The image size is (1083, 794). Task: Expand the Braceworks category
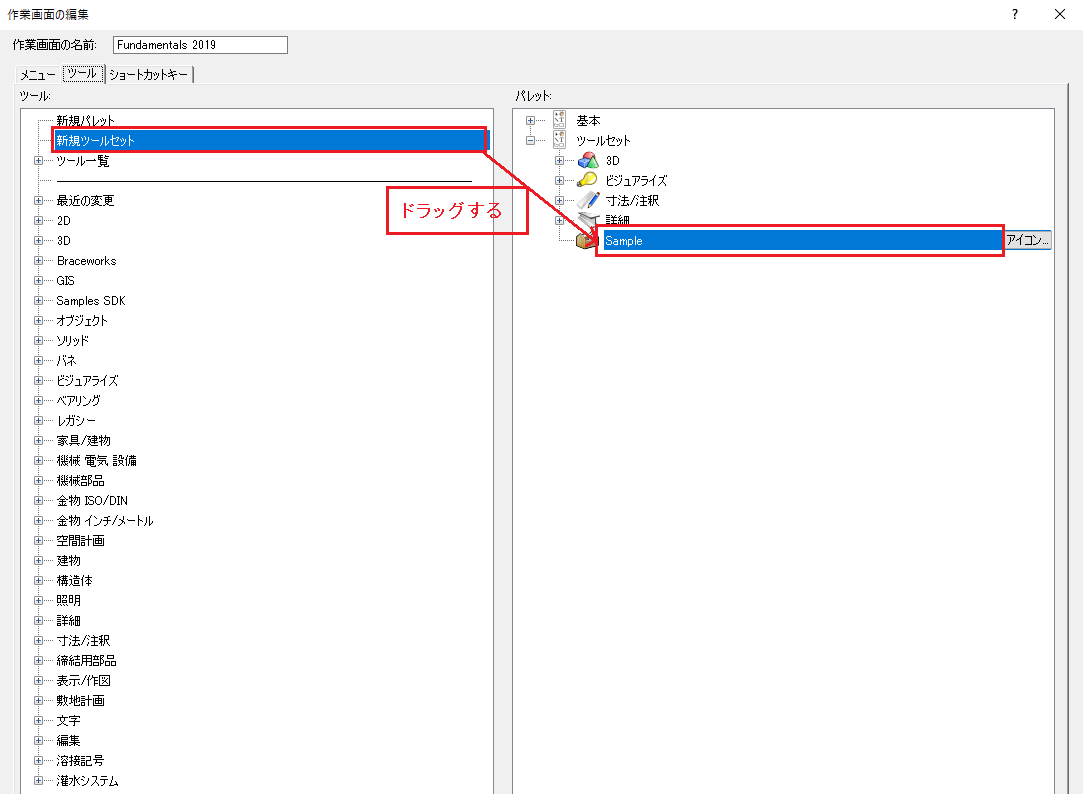(x=39, y=260)
